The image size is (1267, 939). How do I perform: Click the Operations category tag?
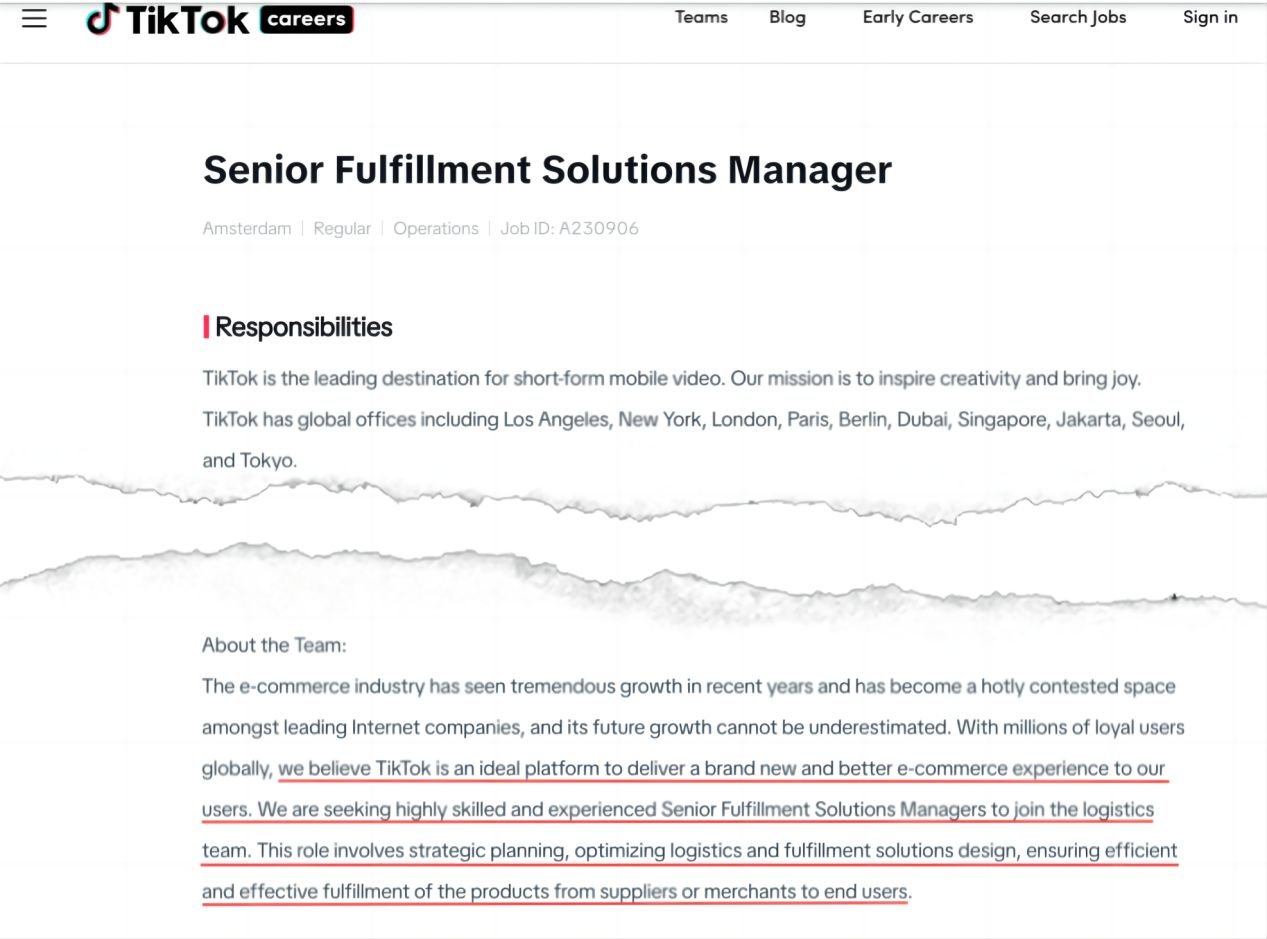point(436,228)
